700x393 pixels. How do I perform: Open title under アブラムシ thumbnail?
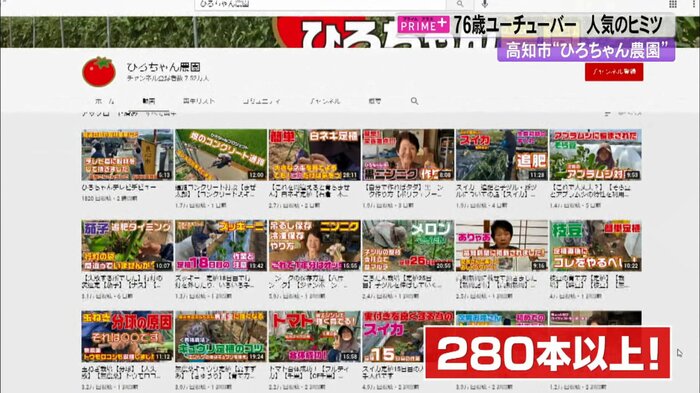coord(591,191)
